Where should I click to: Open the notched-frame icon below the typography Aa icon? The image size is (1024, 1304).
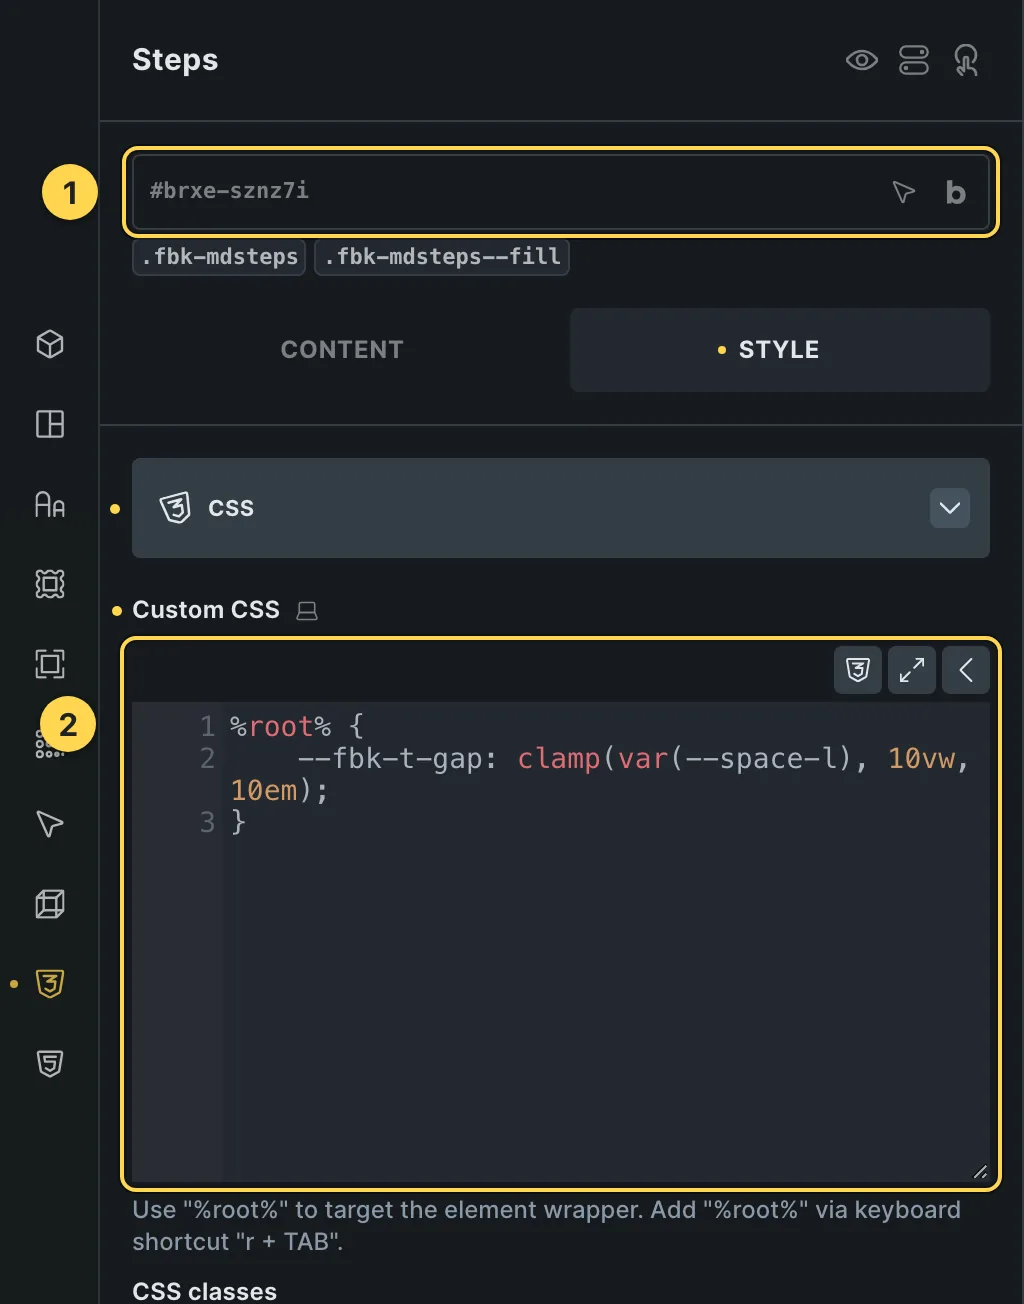[50, 584]
